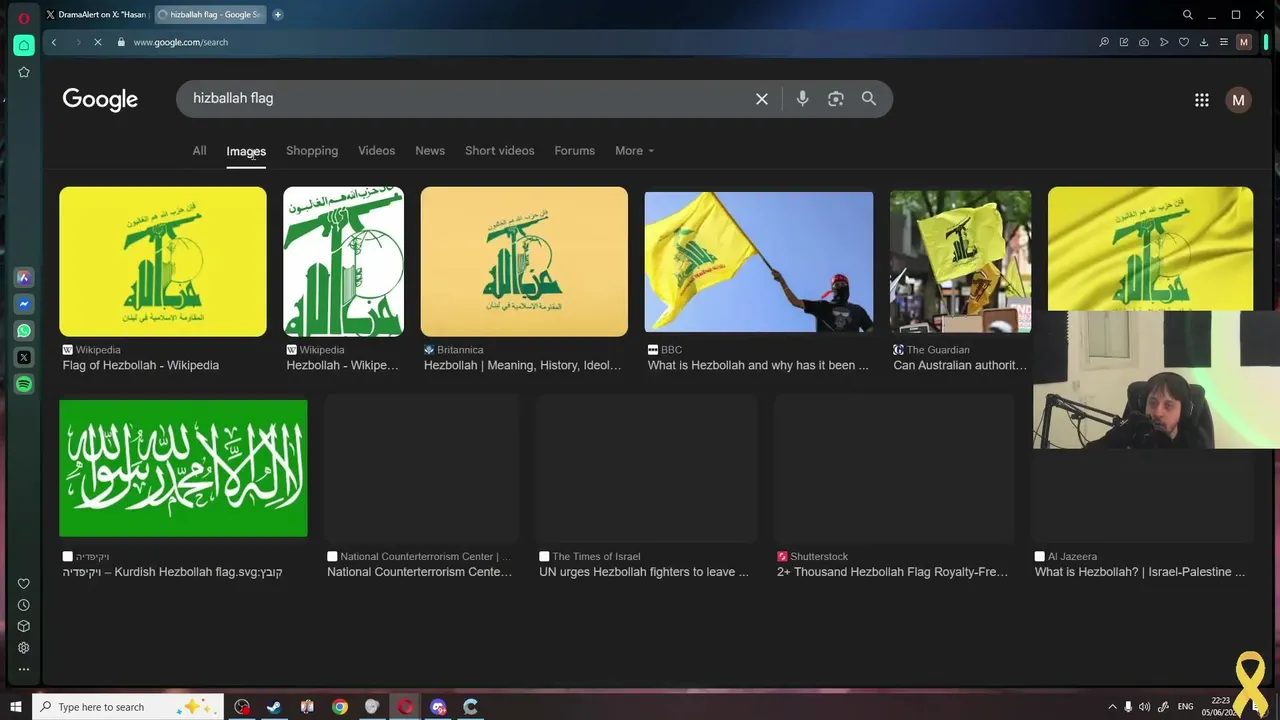
Task: Open the Windows Start menu
Action: [15, 707]
